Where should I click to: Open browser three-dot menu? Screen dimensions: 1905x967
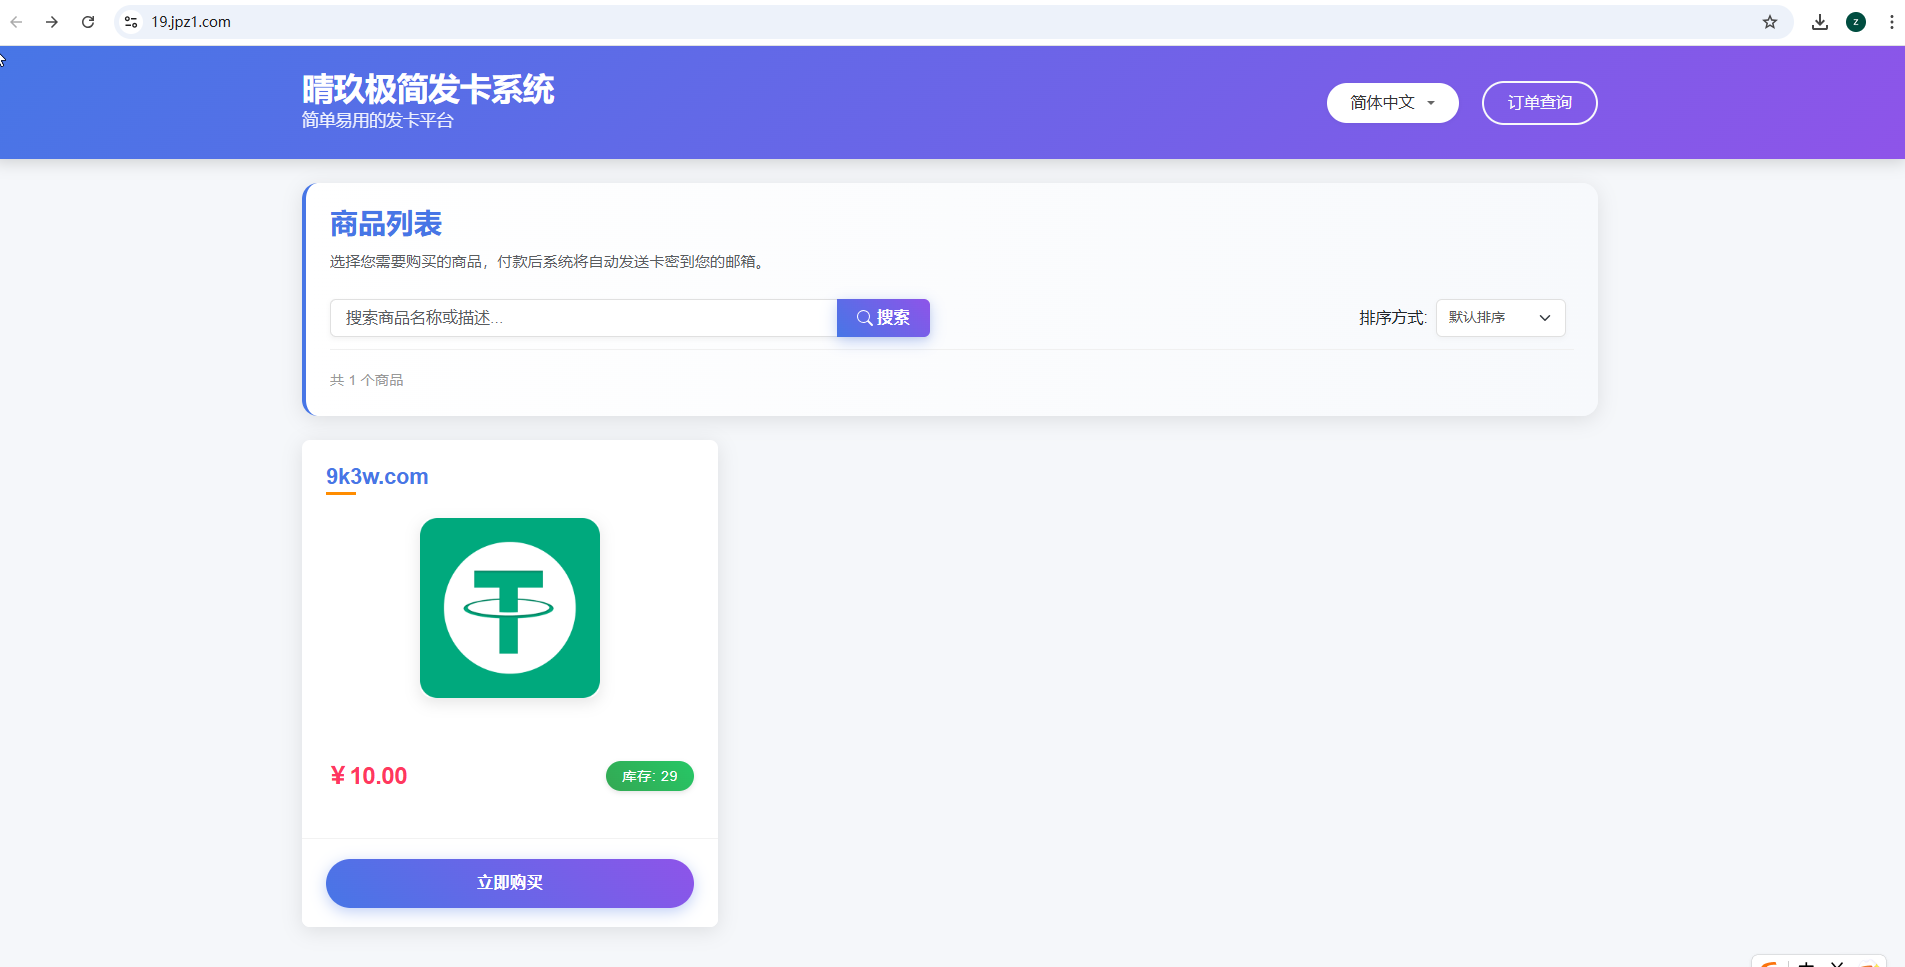[x=1891, y=22]
